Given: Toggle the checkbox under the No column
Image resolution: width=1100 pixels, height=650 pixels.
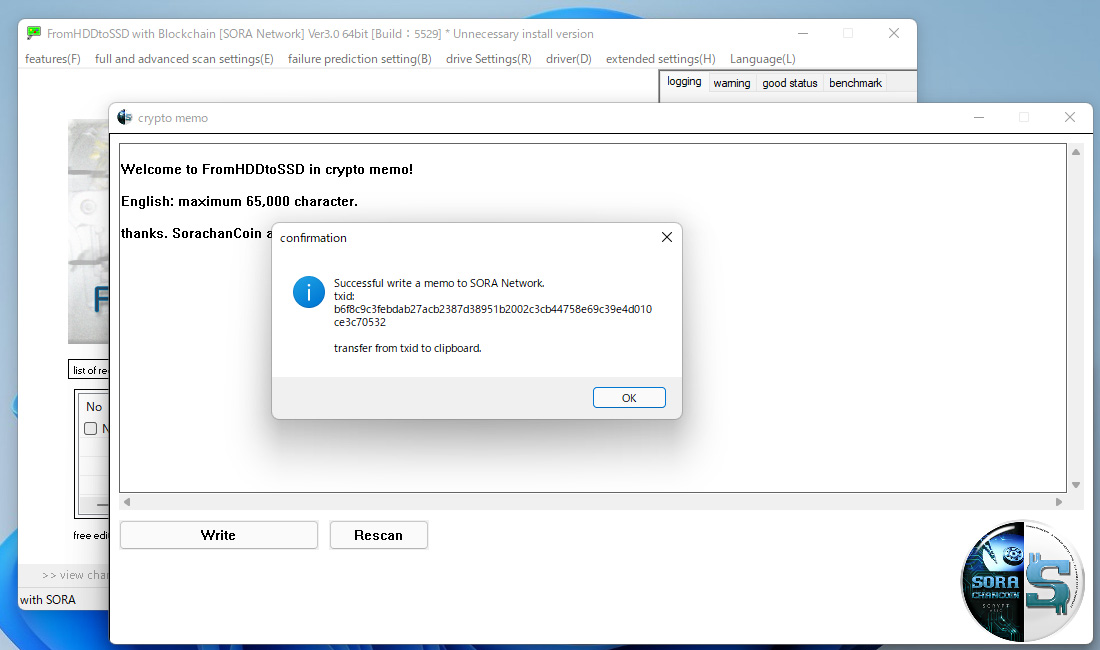Looking at the screenshot, I should 90,428.
